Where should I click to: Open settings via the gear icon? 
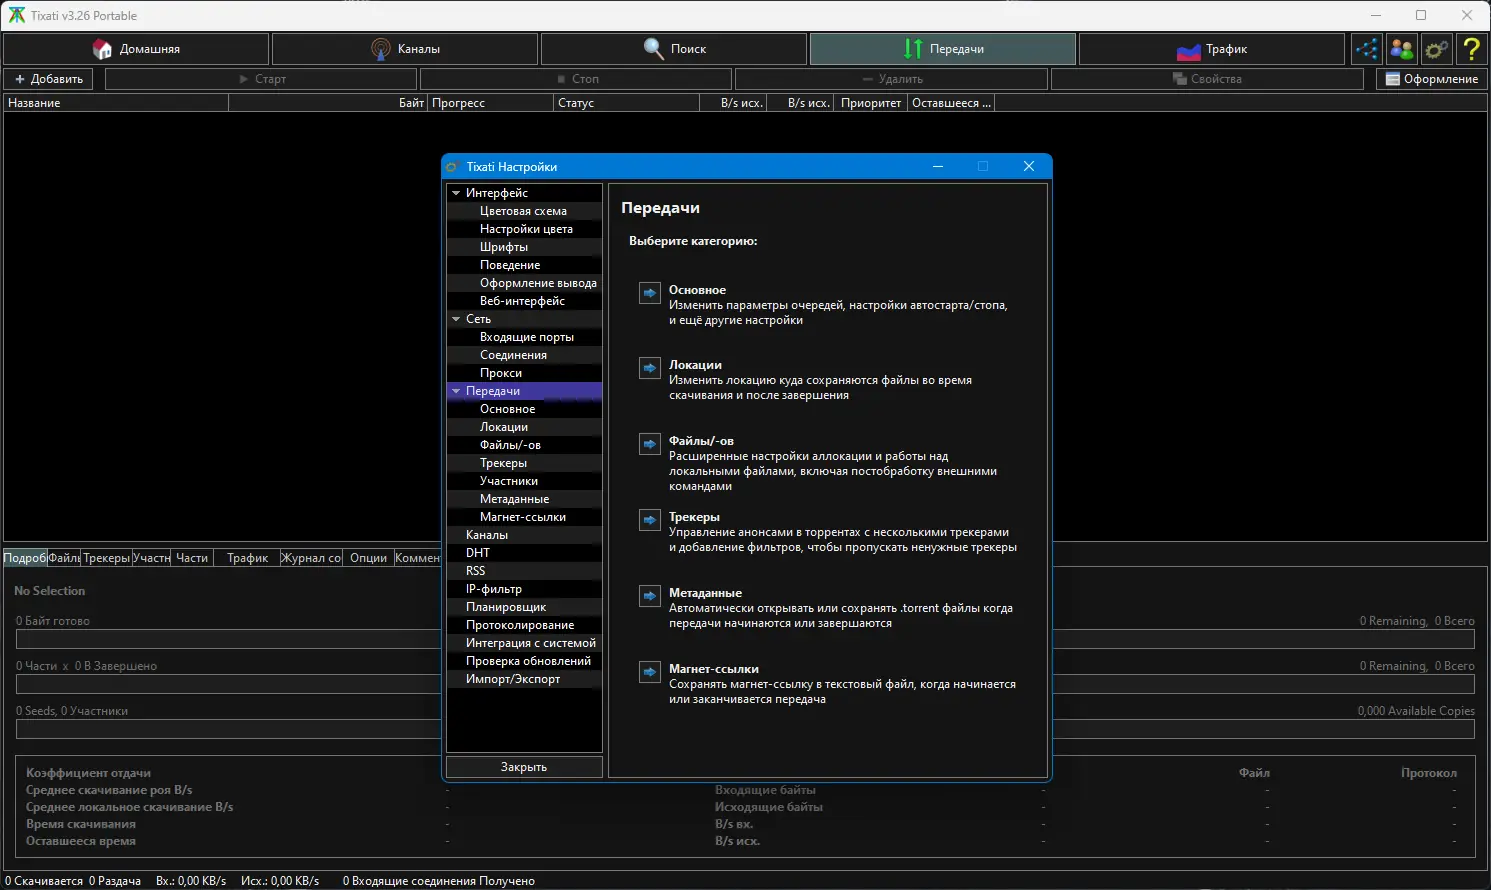tap(1436, 49)
